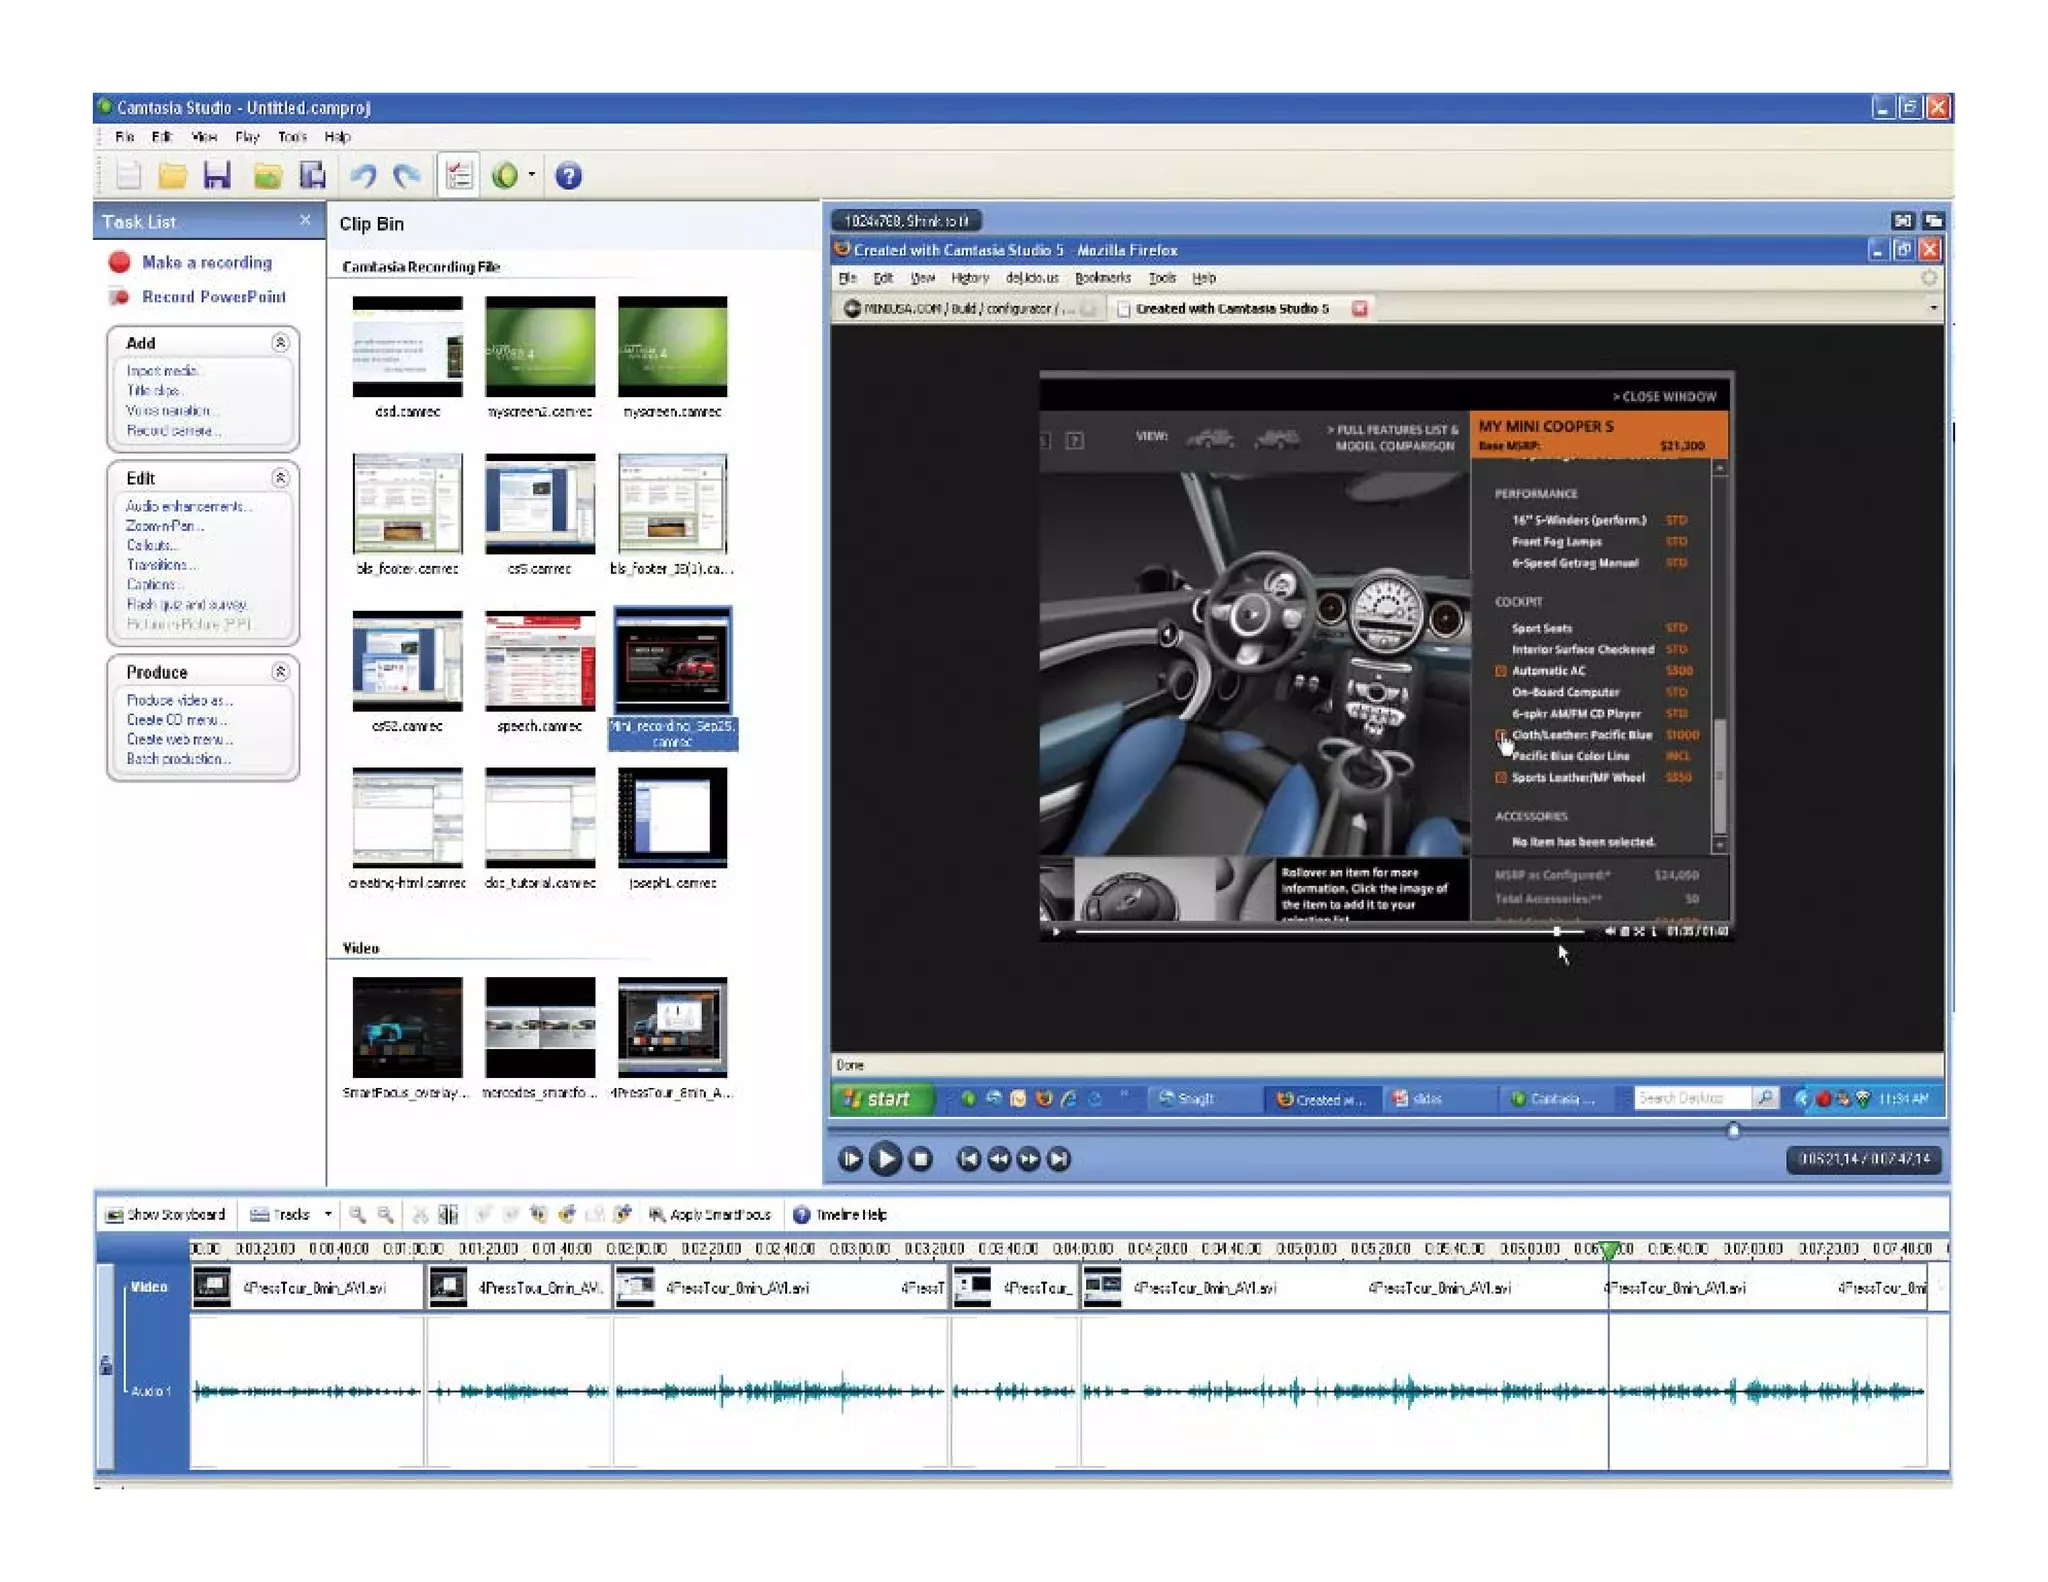Click the Cut scissors icon on the timeline toolbar
Screen dimensions: 2048x1582
[x=420, y=1215]
